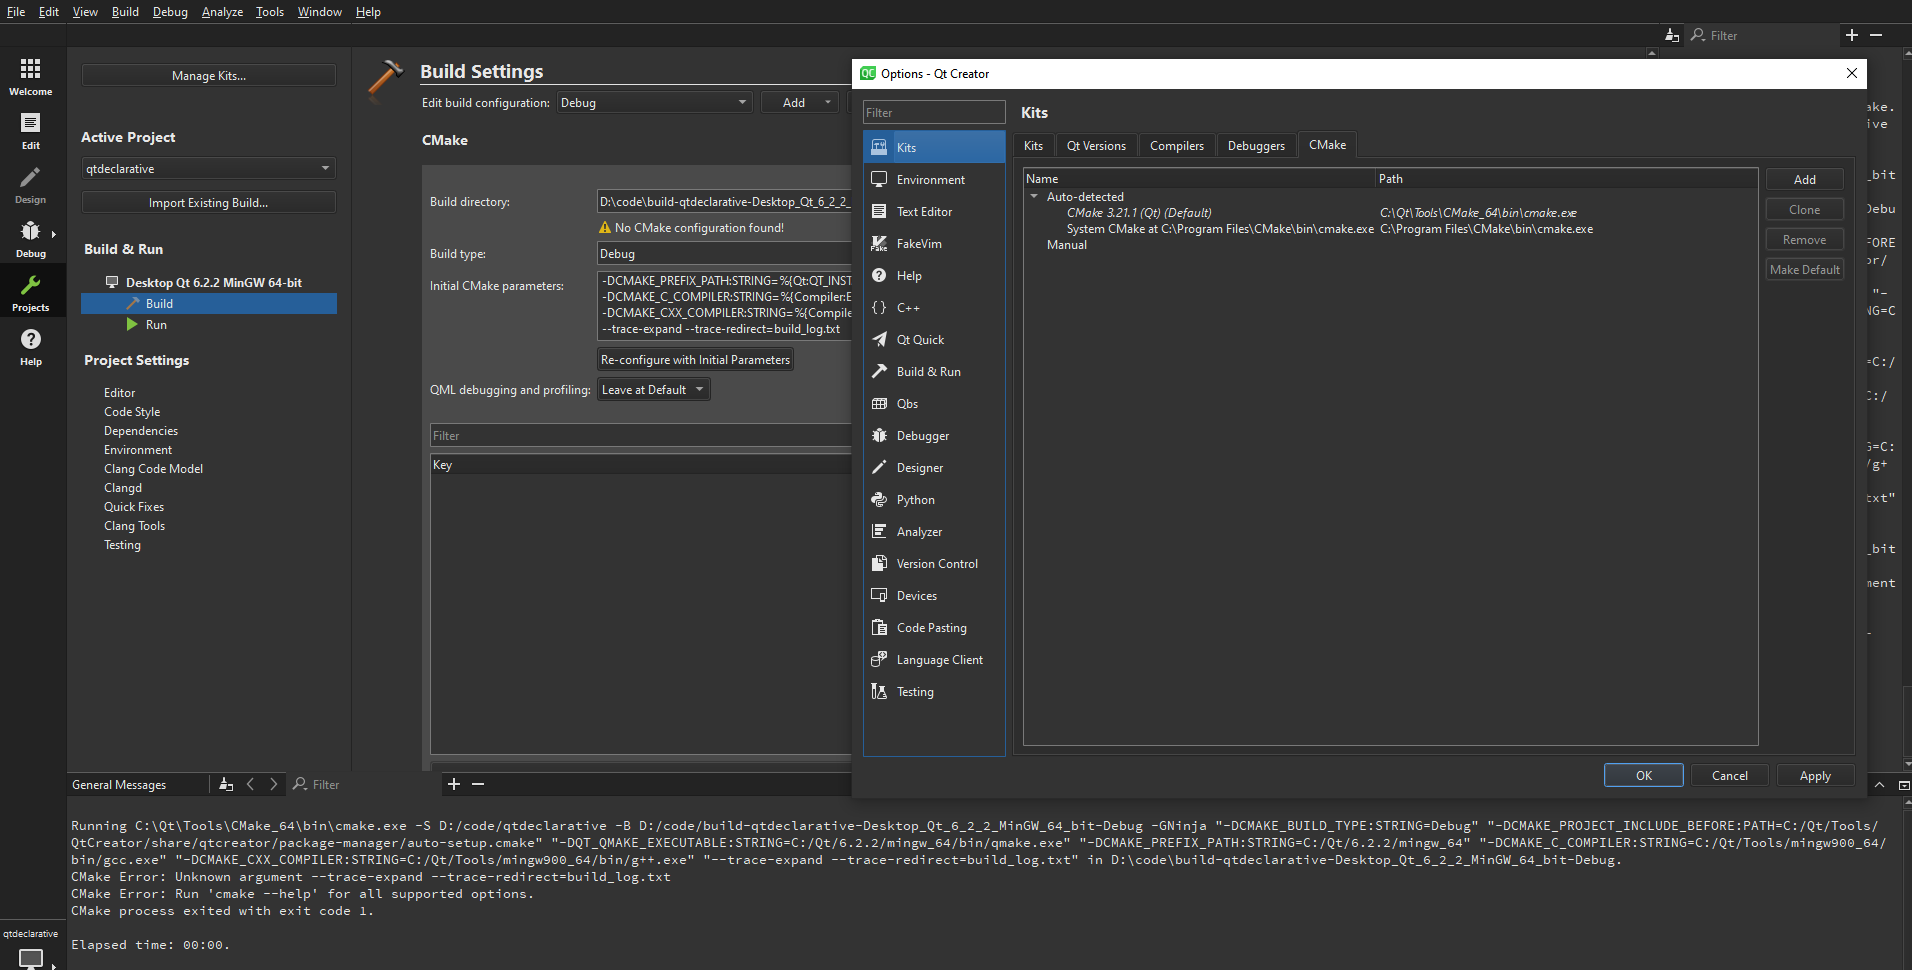
Task: Select System CMake at Program Files entry
Action: point(1220,228)
